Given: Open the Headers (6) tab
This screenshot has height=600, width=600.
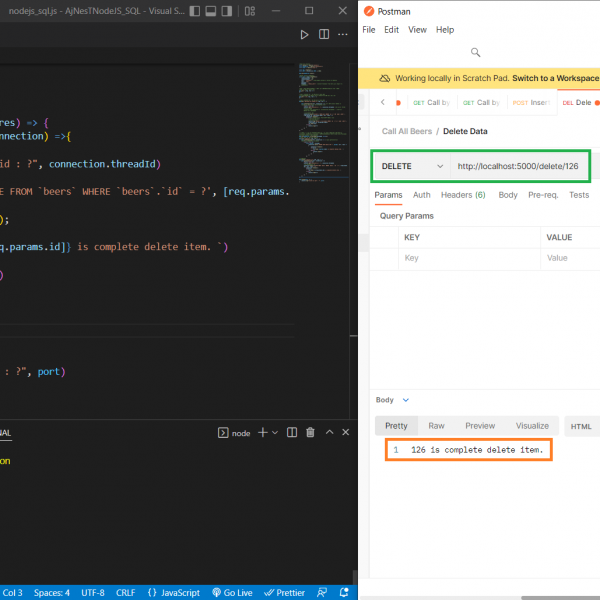Looking at the screenshot, I should pyautogui.click(x=463, y=195).
